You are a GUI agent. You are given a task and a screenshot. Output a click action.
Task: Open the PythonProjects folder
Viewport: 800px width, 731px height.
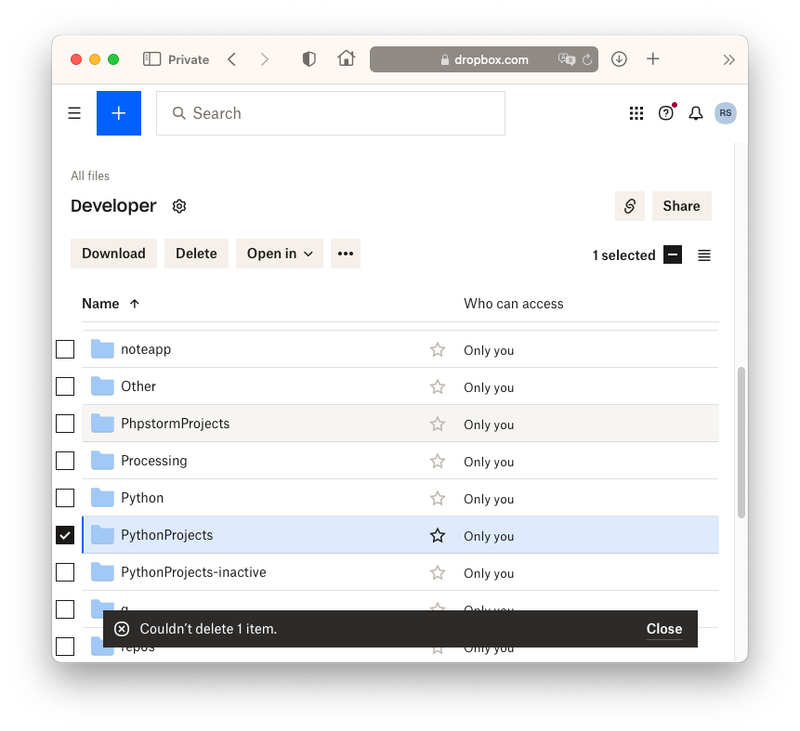167,535
